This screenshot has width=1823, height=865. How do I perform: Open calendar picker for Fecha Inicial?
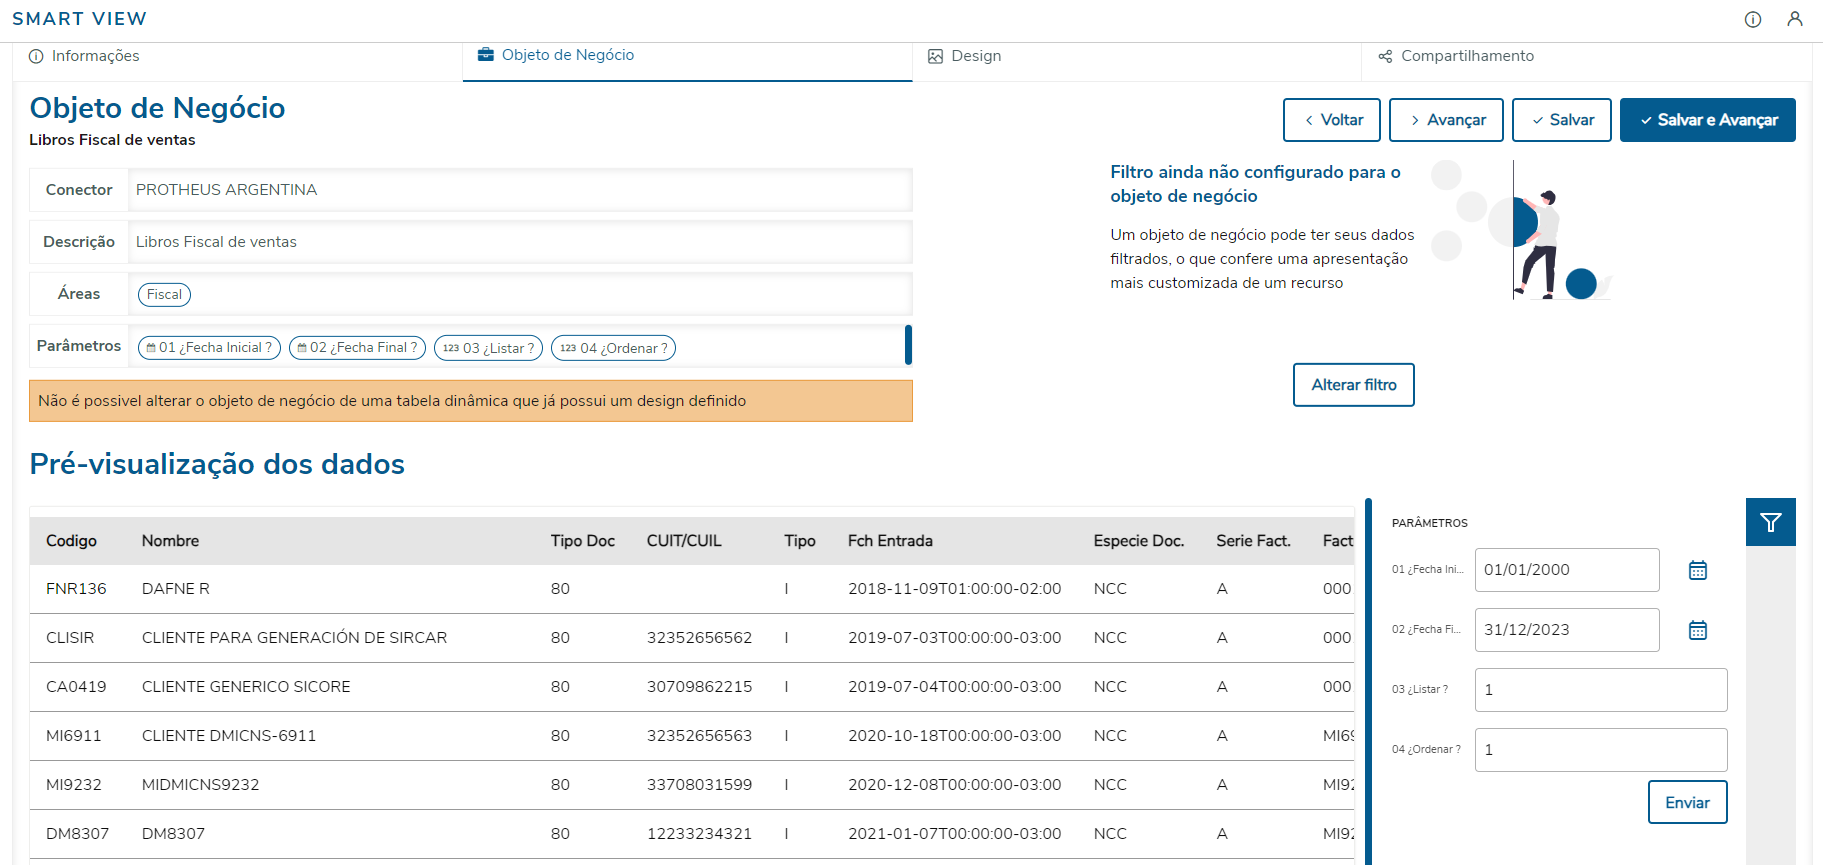(x=1698, y=570)
